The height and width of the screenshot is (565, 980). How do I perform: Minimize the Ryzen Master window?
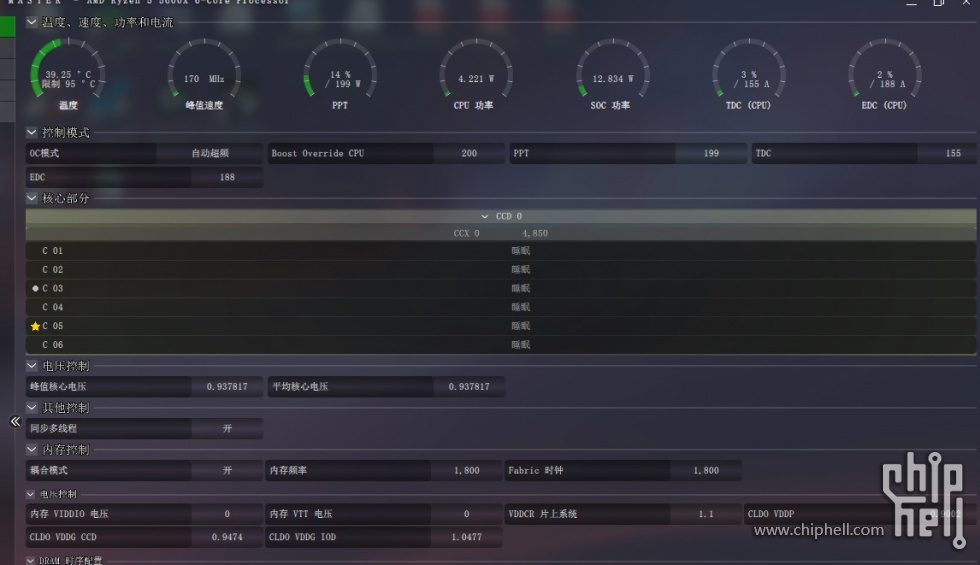tap(912, 3)
